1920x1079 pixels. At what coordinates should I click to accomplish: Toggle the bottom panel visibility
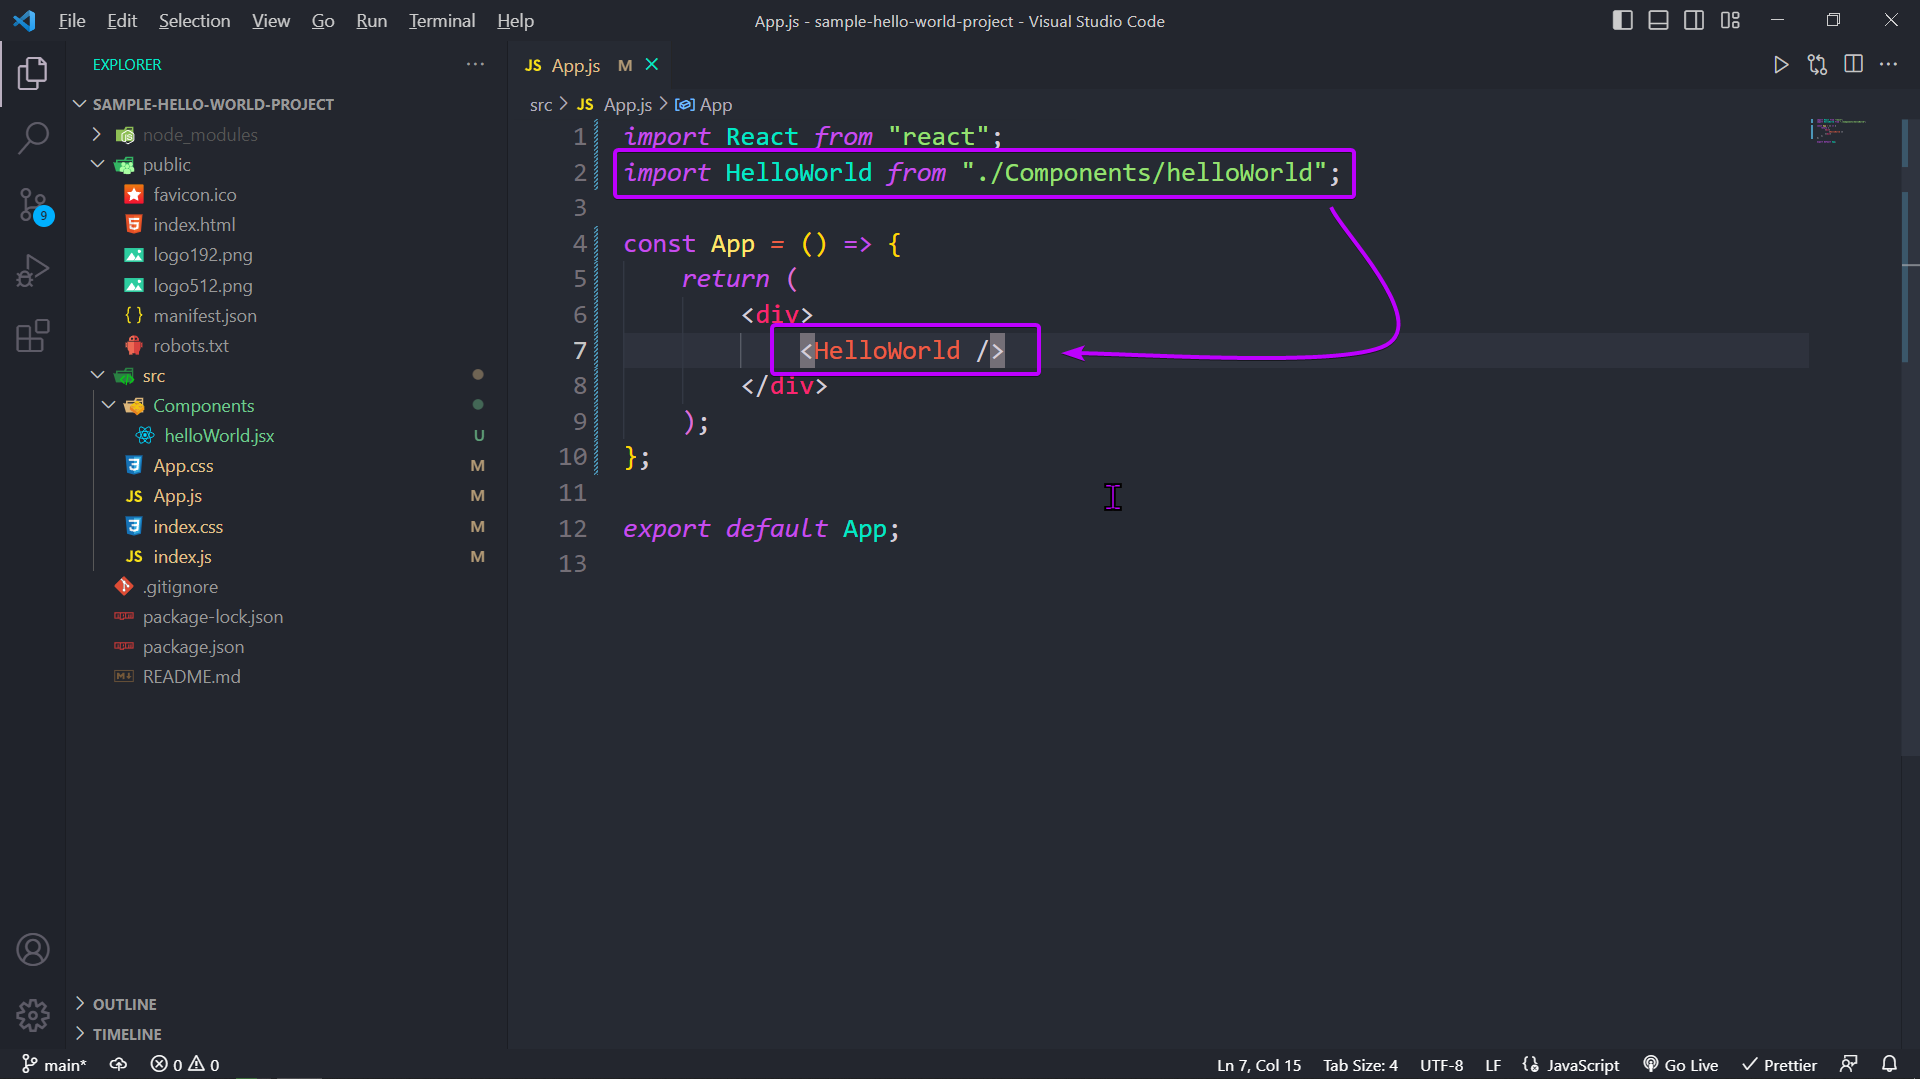pyautogui.click(x=1658, y=20)
